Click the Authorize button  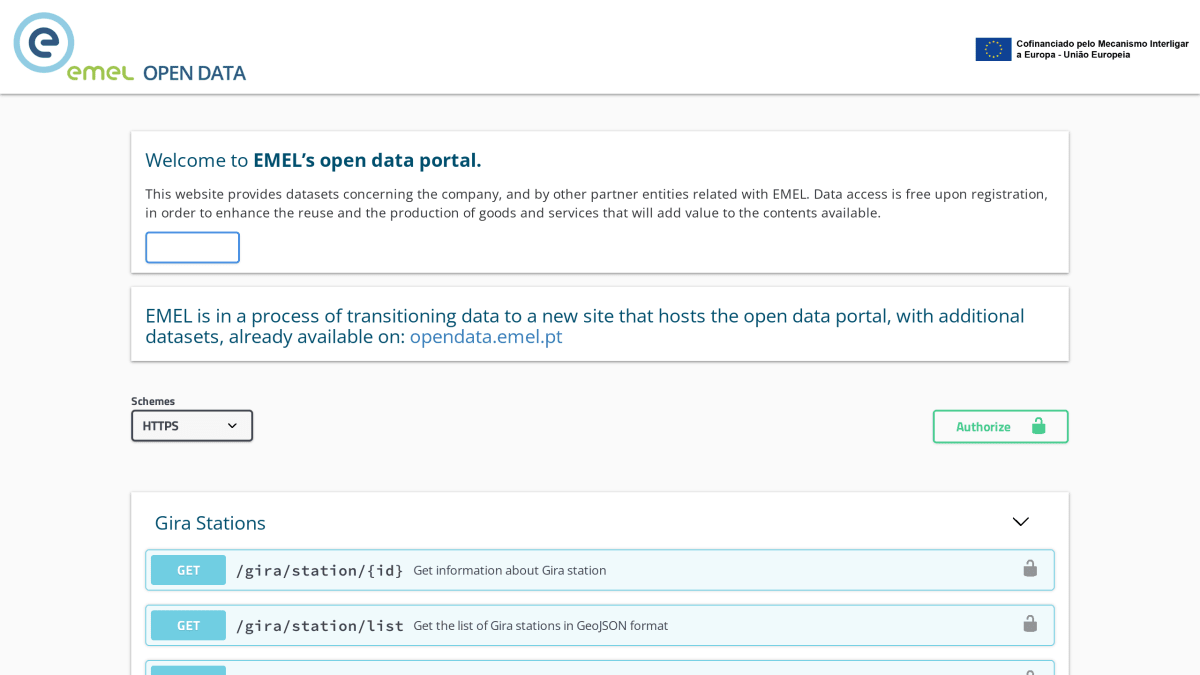[1000, 427]
